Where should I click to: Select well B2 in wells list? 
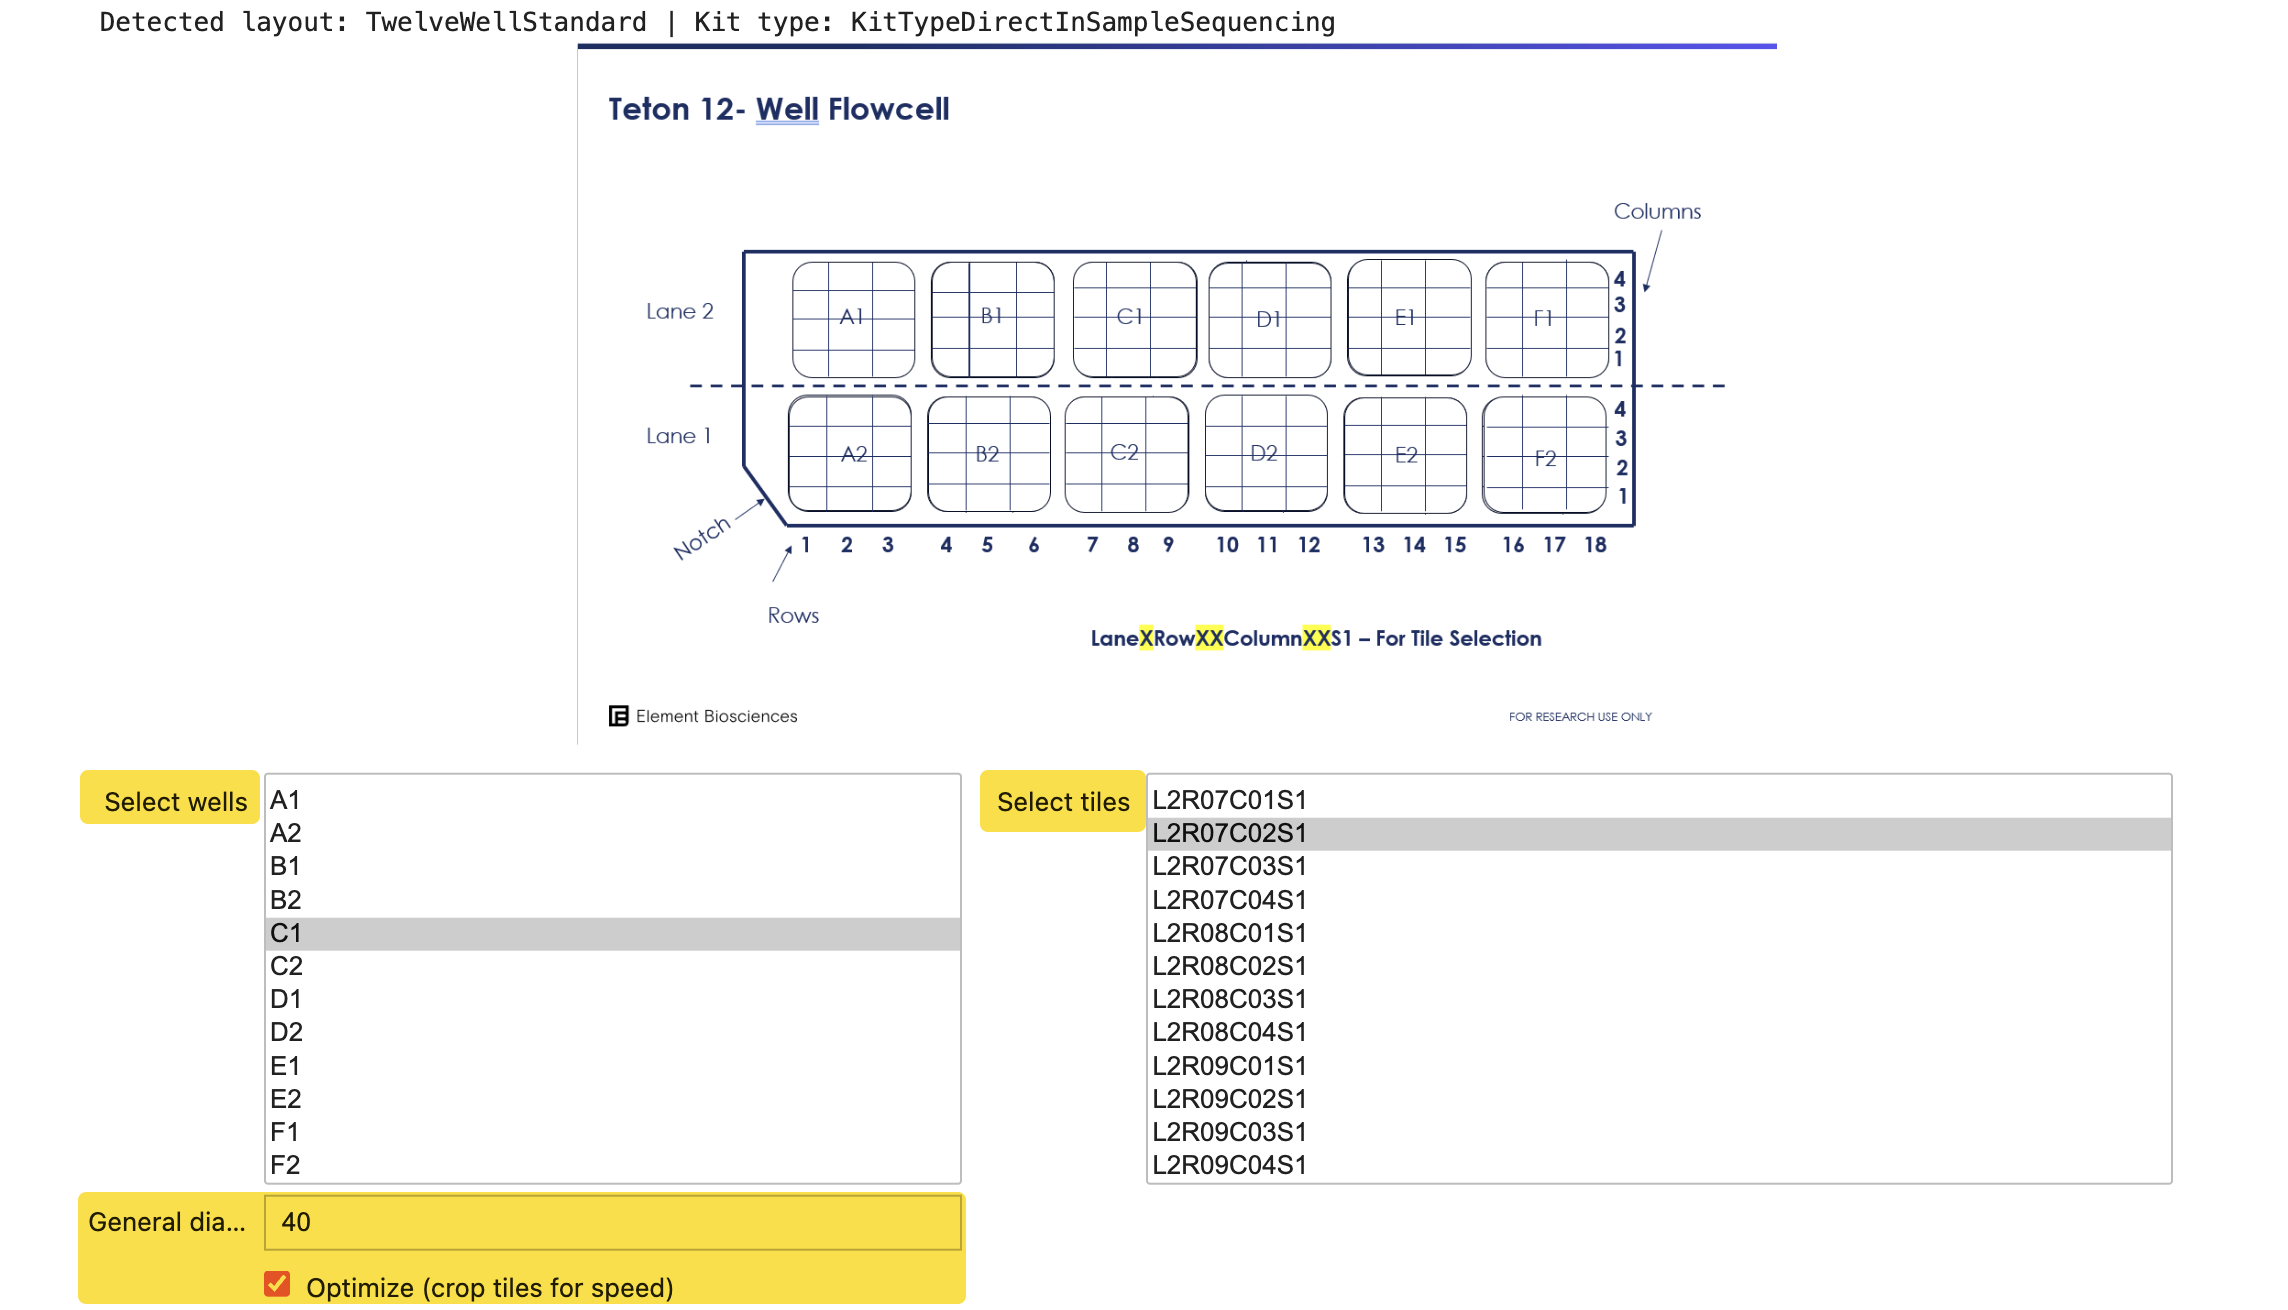pyautogui.click(x=613, y=900)
